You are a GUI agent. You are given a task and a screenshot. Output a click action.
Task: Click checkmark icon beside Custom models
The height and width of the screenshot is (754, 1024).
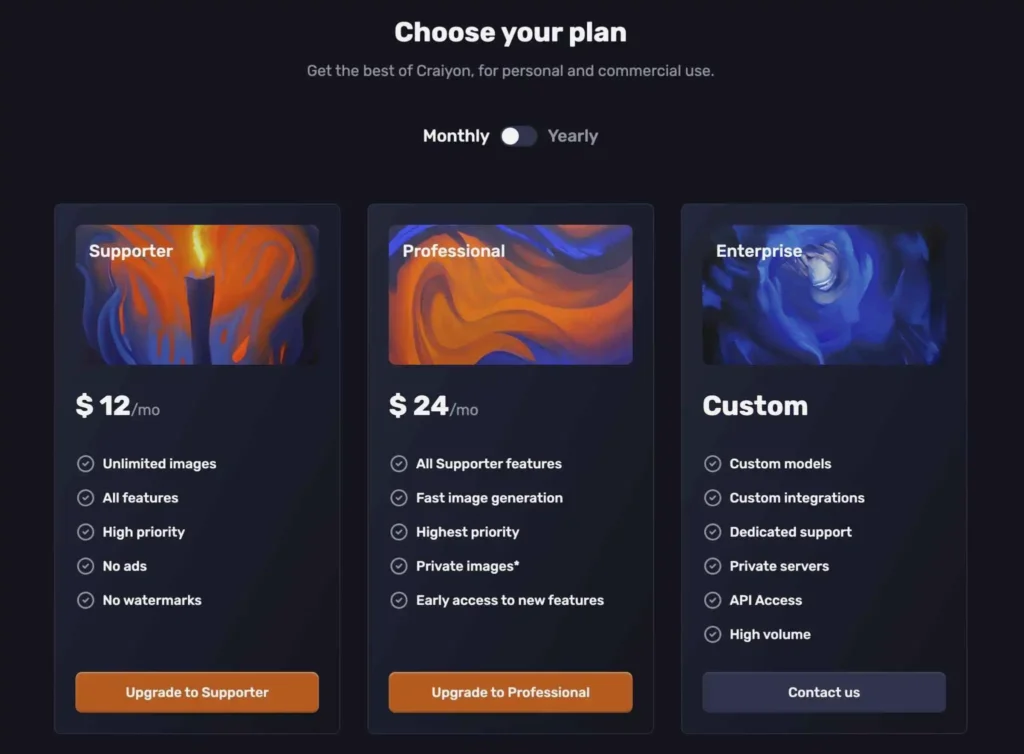(712, 463)
